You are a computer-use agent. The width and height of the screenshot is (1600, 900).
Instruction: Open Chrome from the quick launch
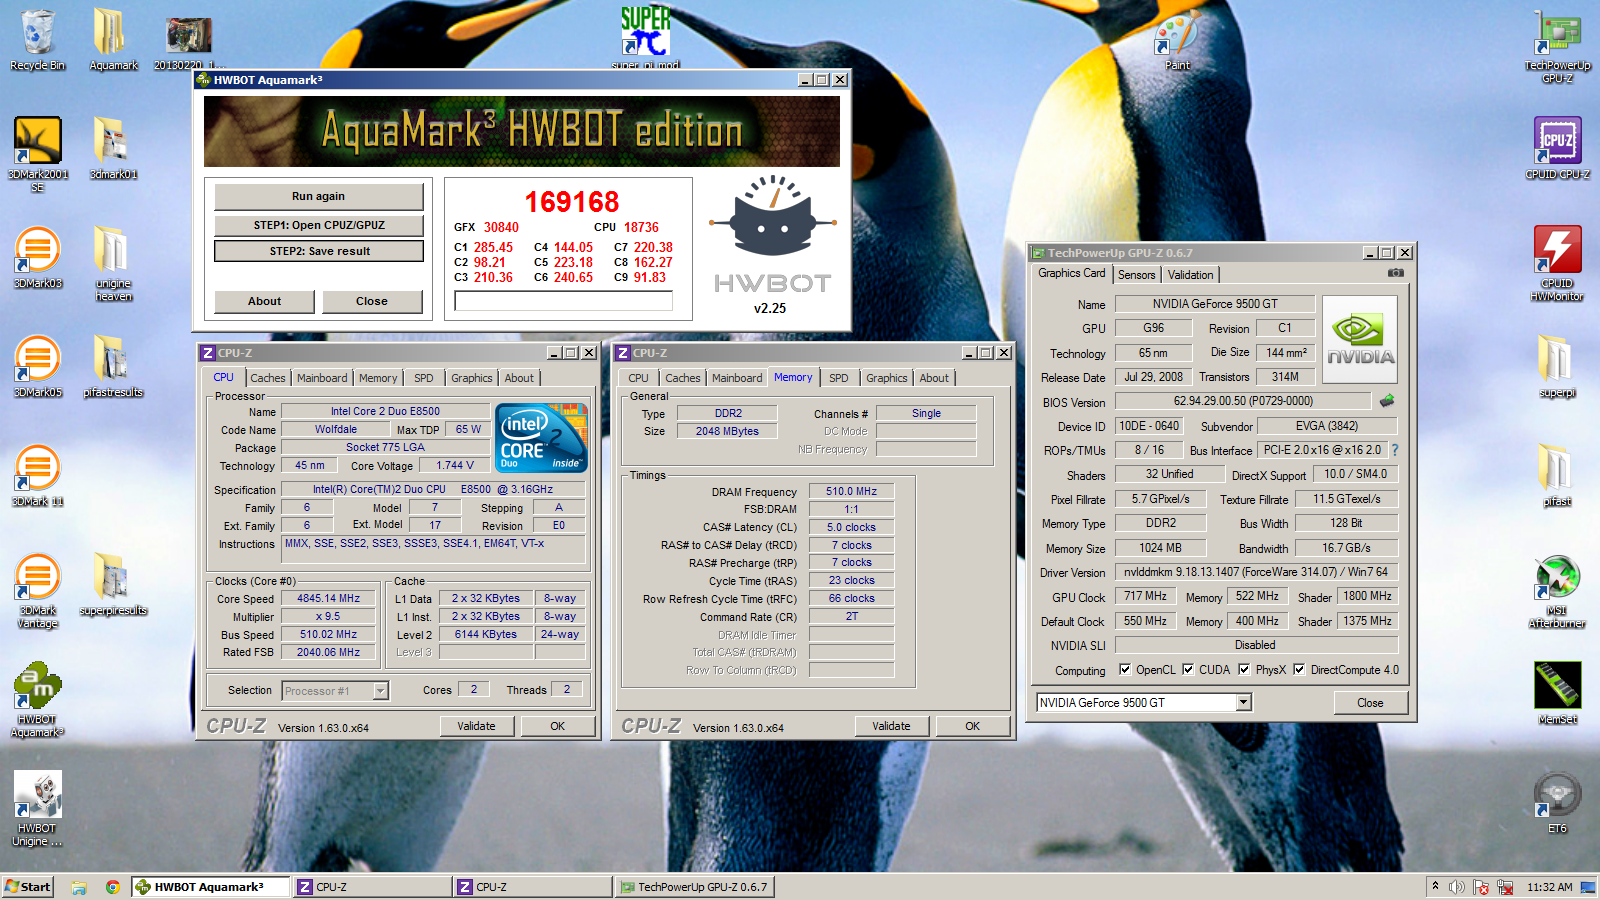[112, 887]
